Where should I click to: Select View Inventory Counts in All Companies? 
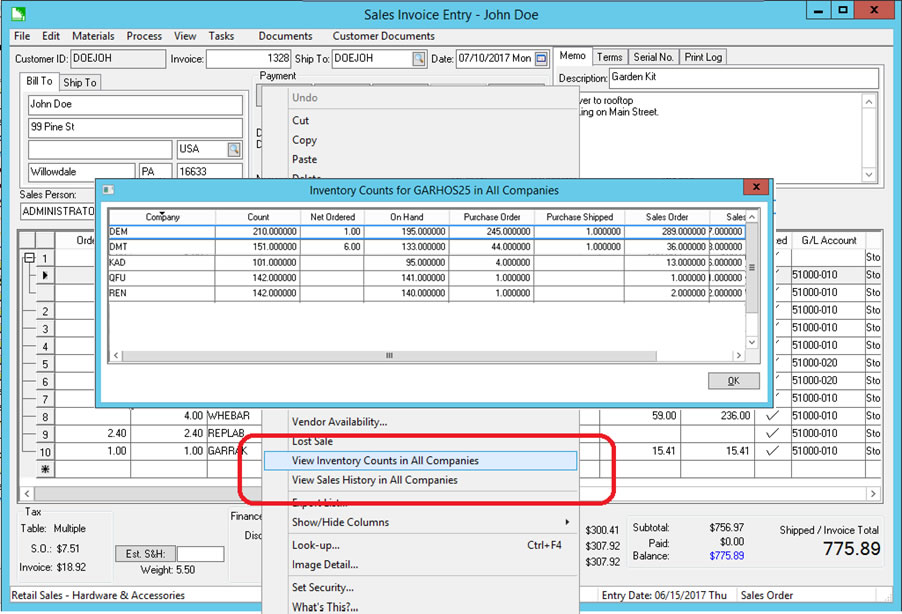(x=385, y=461)
